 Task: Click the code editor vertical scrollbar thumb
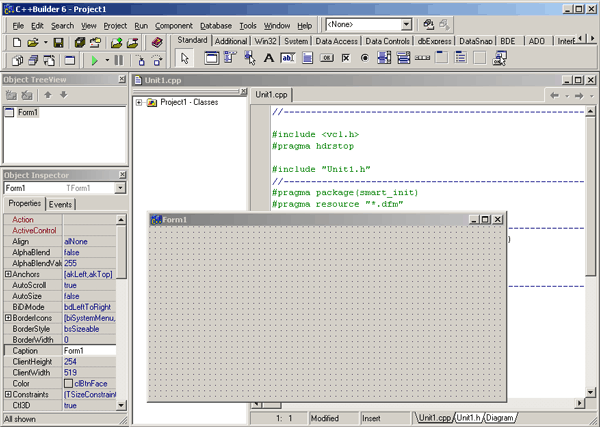[590, 196]
